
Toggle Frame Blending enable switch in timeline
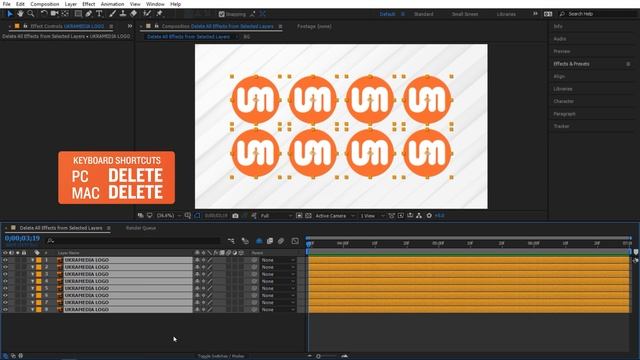(270, 241)
